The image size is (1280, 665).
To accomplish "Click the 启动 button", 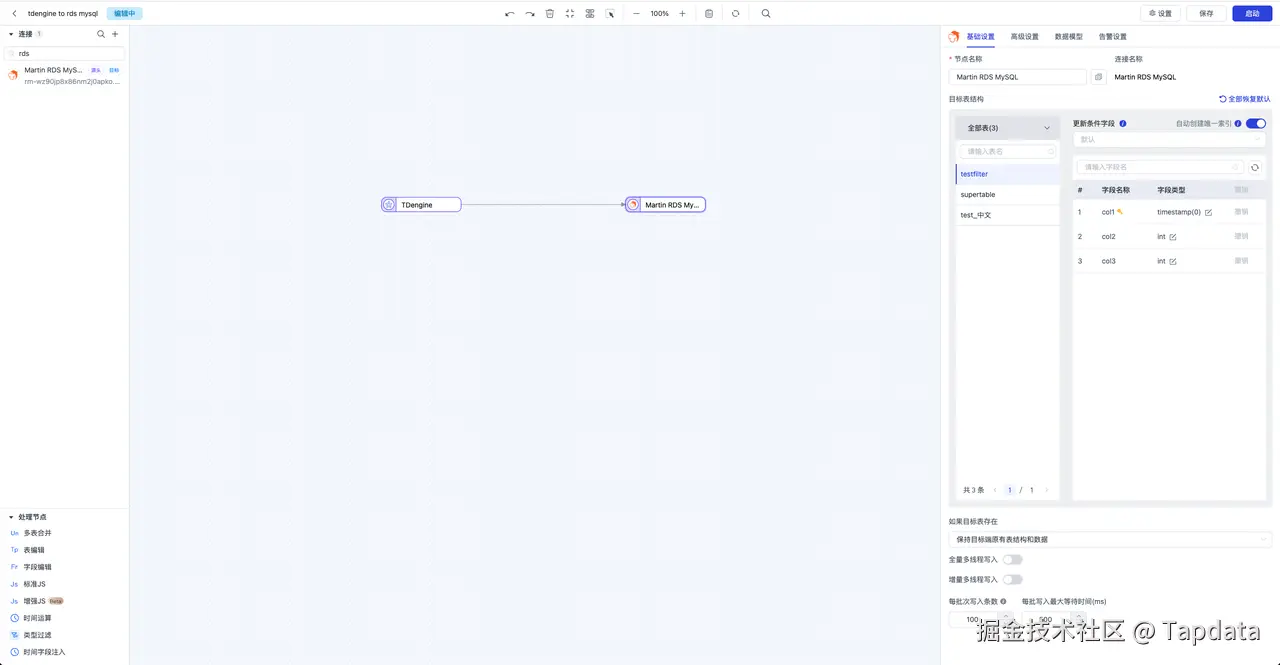I will [x=1252, y=14].
